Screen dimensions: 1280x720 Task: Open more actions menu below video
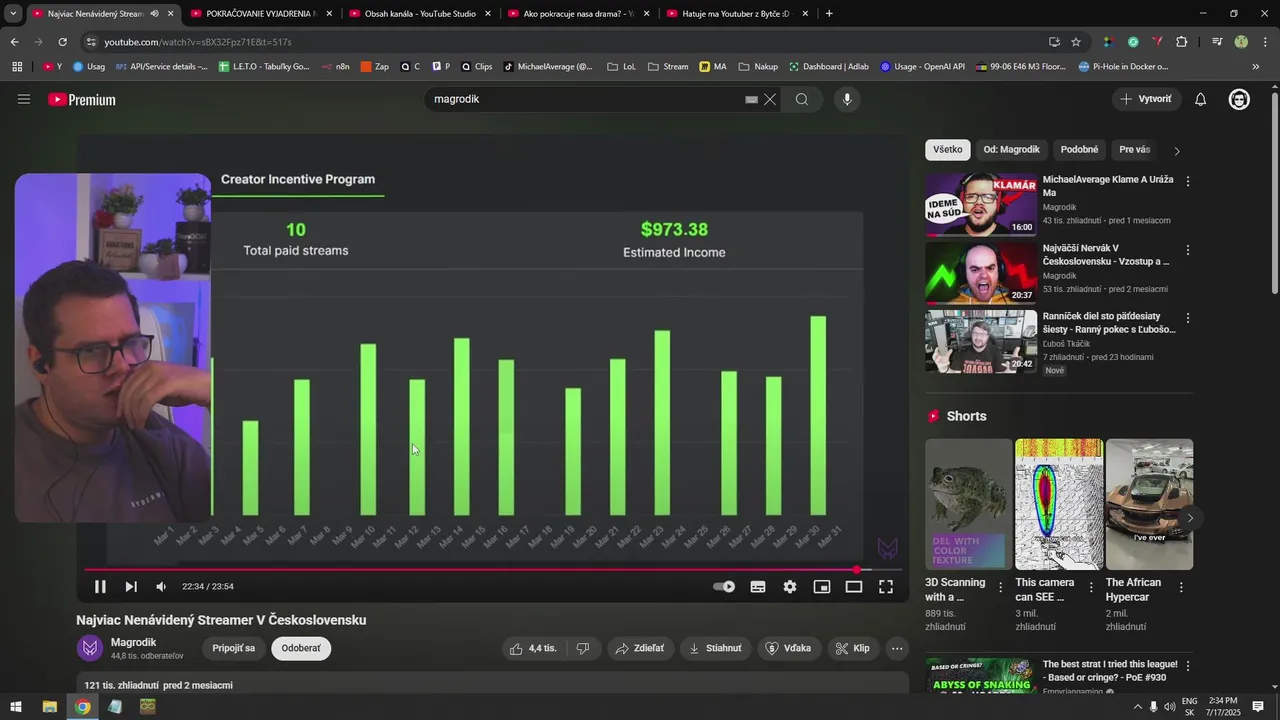[897, 648]
